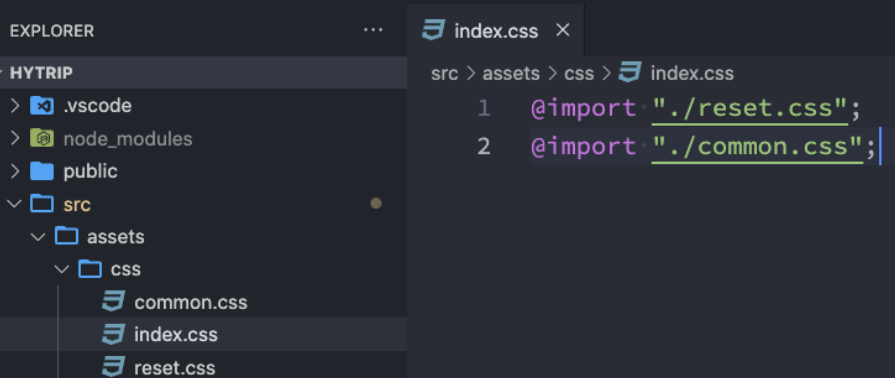Click line number 1 in the gutter

484,108
